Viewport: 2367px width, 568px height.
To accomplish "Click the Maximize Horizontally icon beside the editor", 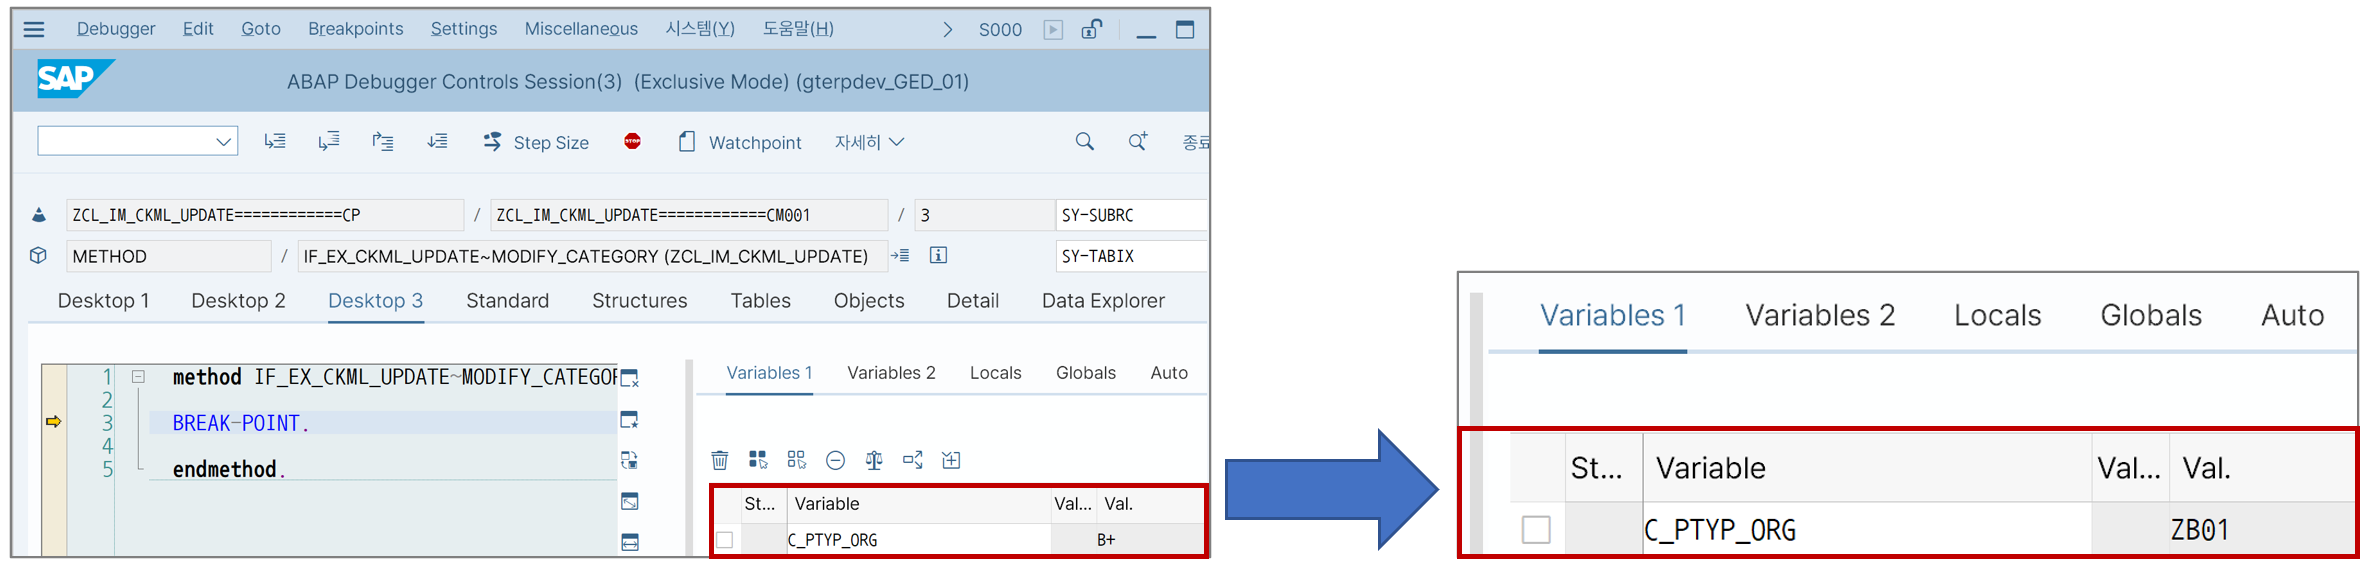I will (630, 542).
